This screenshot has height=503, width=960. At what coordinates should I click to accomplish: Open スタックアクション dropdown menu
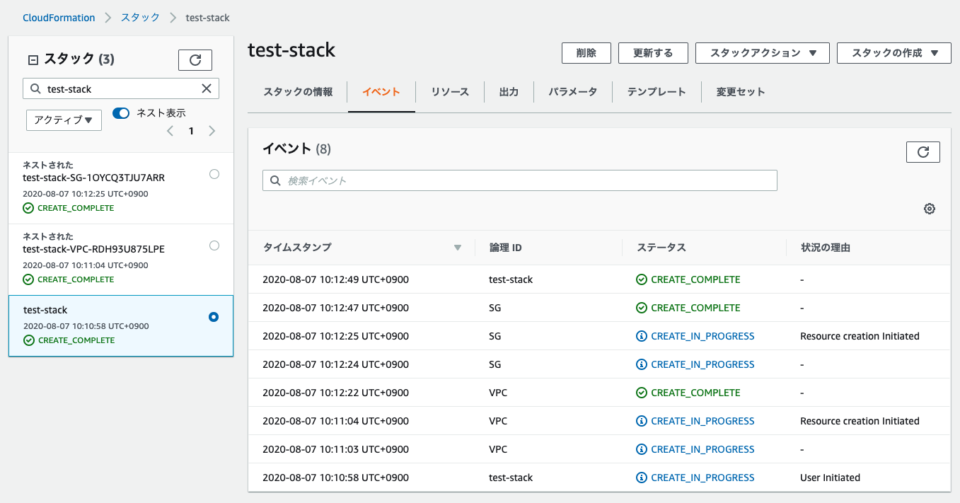click(762, 53)
